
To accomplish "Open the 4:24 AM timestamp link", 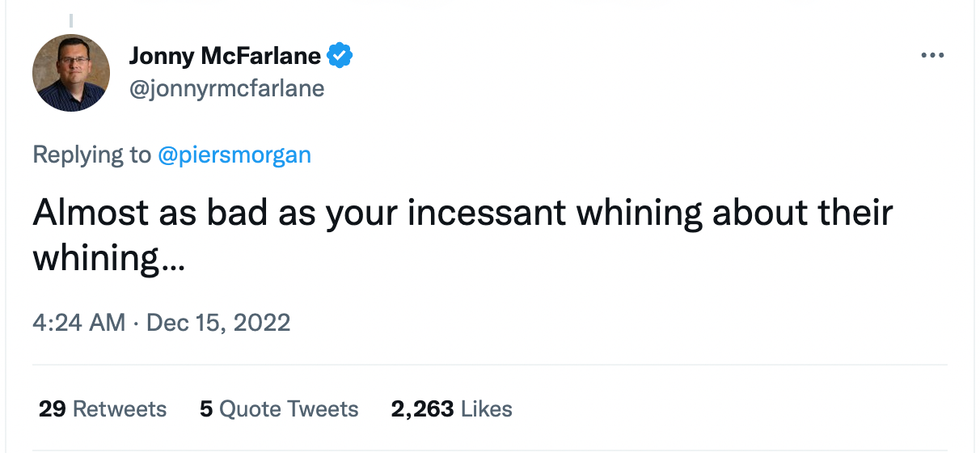I will [79, 323].
